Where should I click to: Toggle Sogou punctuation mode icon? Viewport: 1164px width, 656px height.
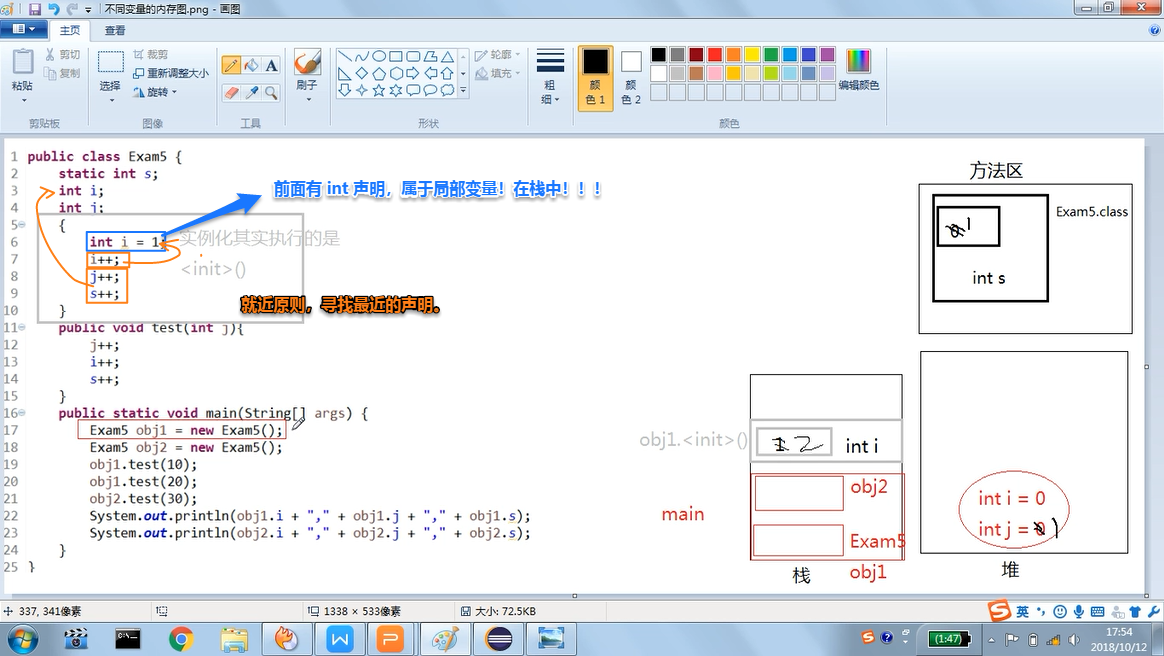point(1041,611)
